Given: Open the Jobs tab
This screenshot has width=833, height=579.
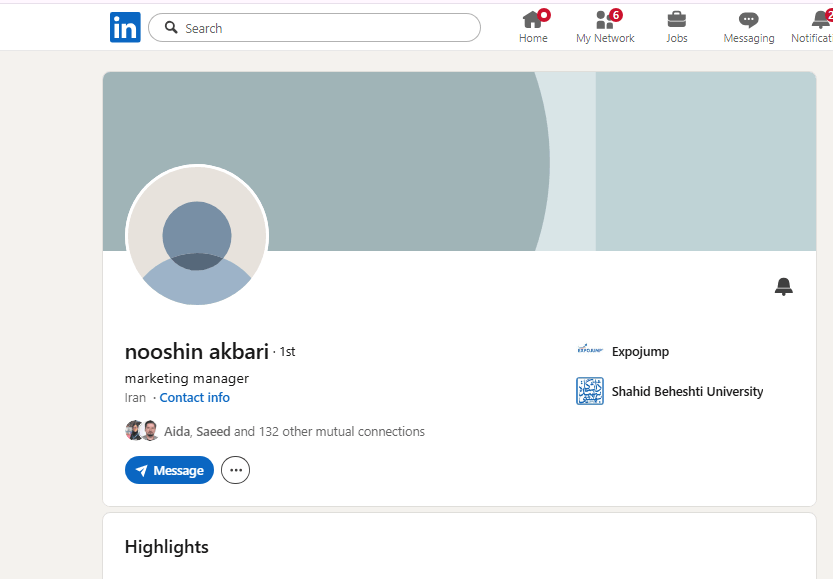Looking at the screenshot, I should coord(676,27).
